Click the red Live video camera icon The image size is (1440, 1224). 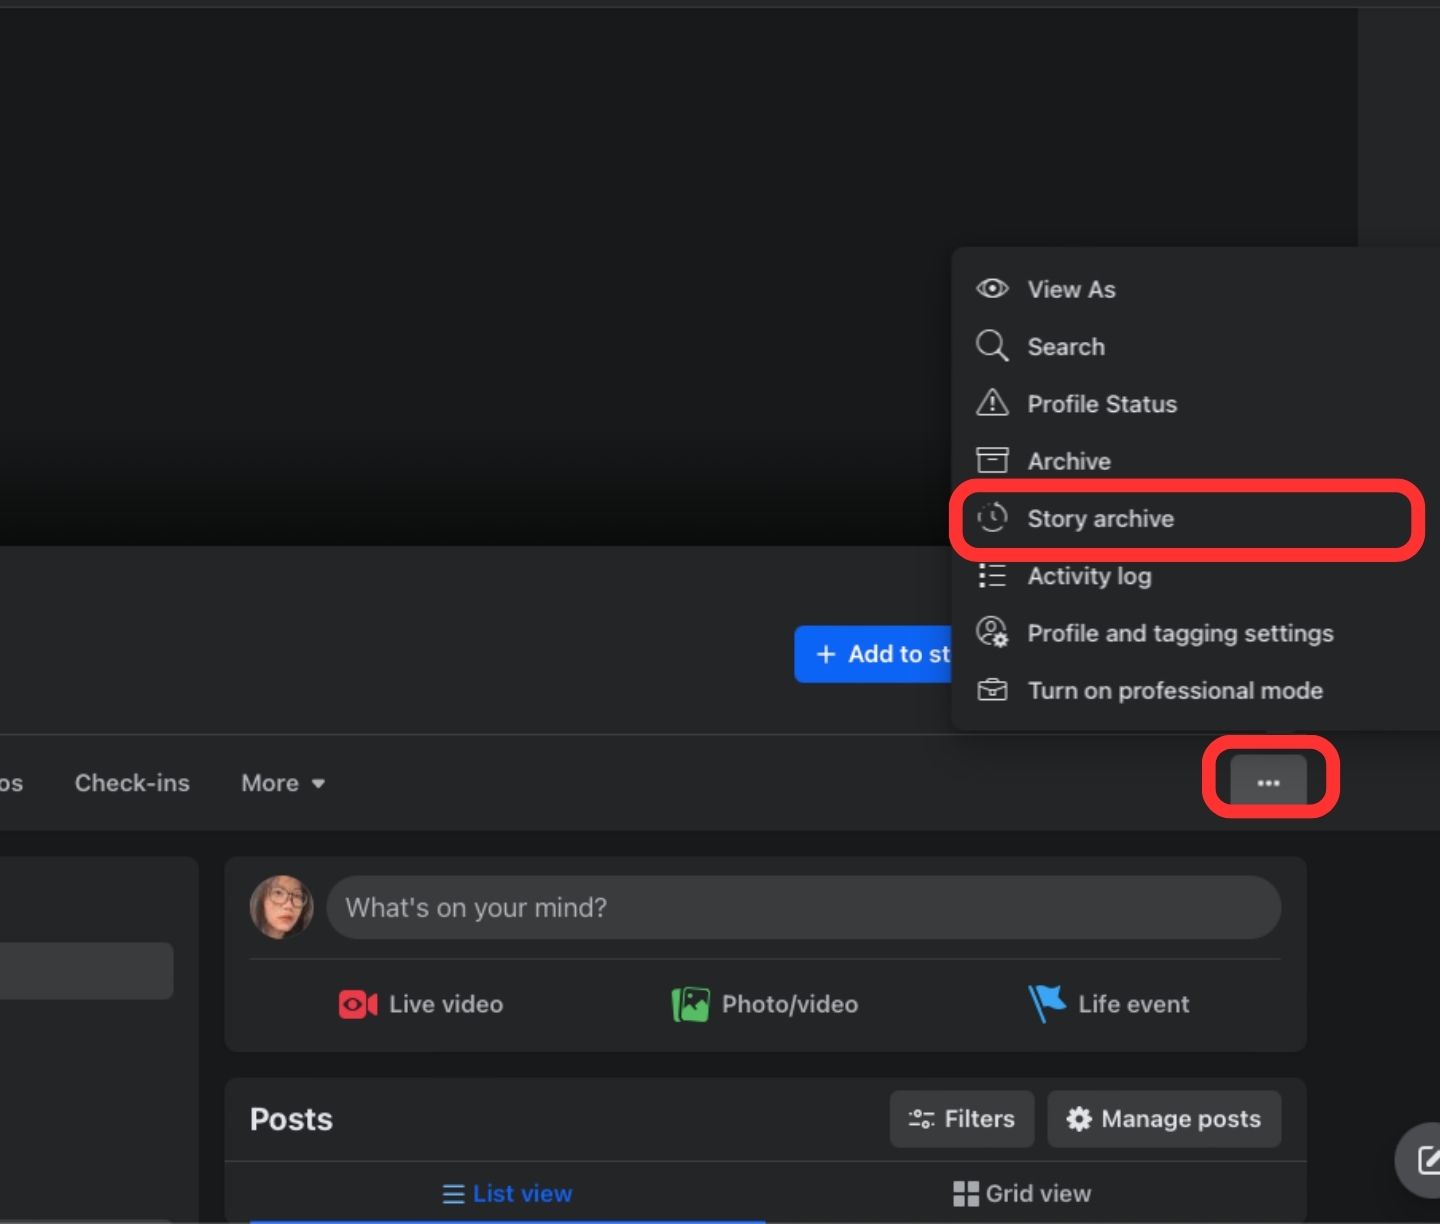(x=357, y=1004)
